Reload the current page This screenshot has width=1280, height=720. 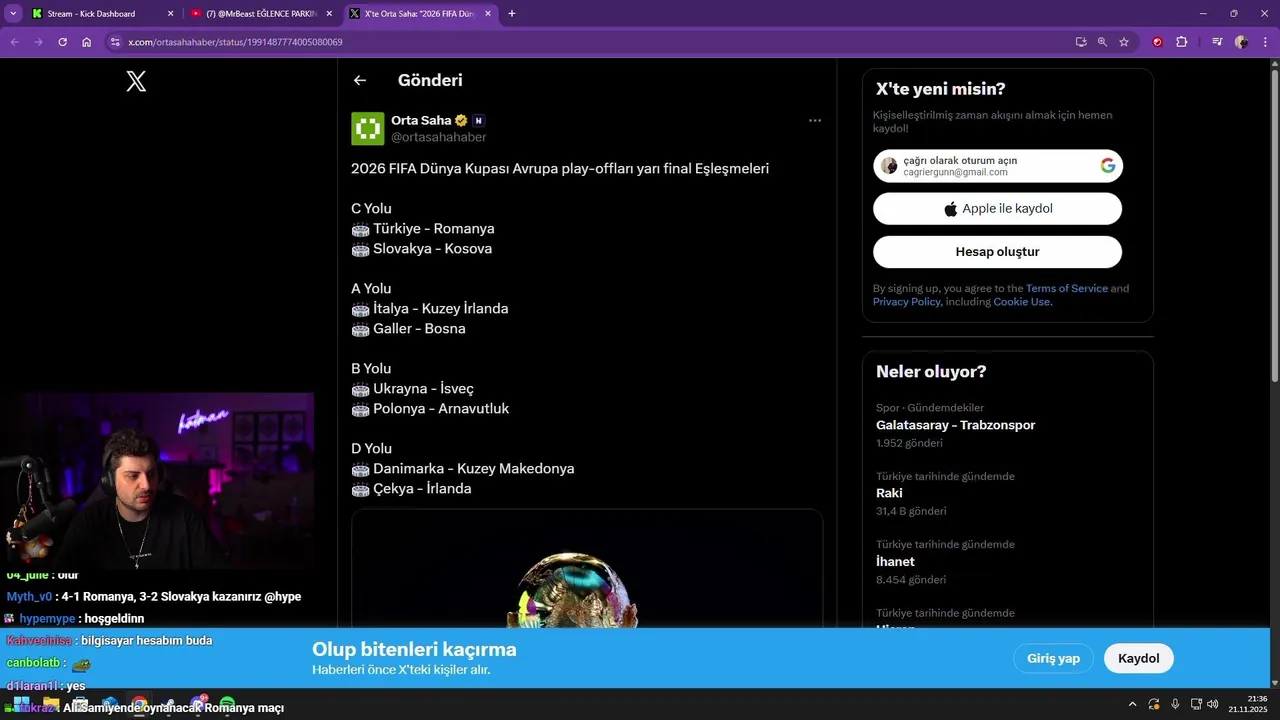coord(62,42)
